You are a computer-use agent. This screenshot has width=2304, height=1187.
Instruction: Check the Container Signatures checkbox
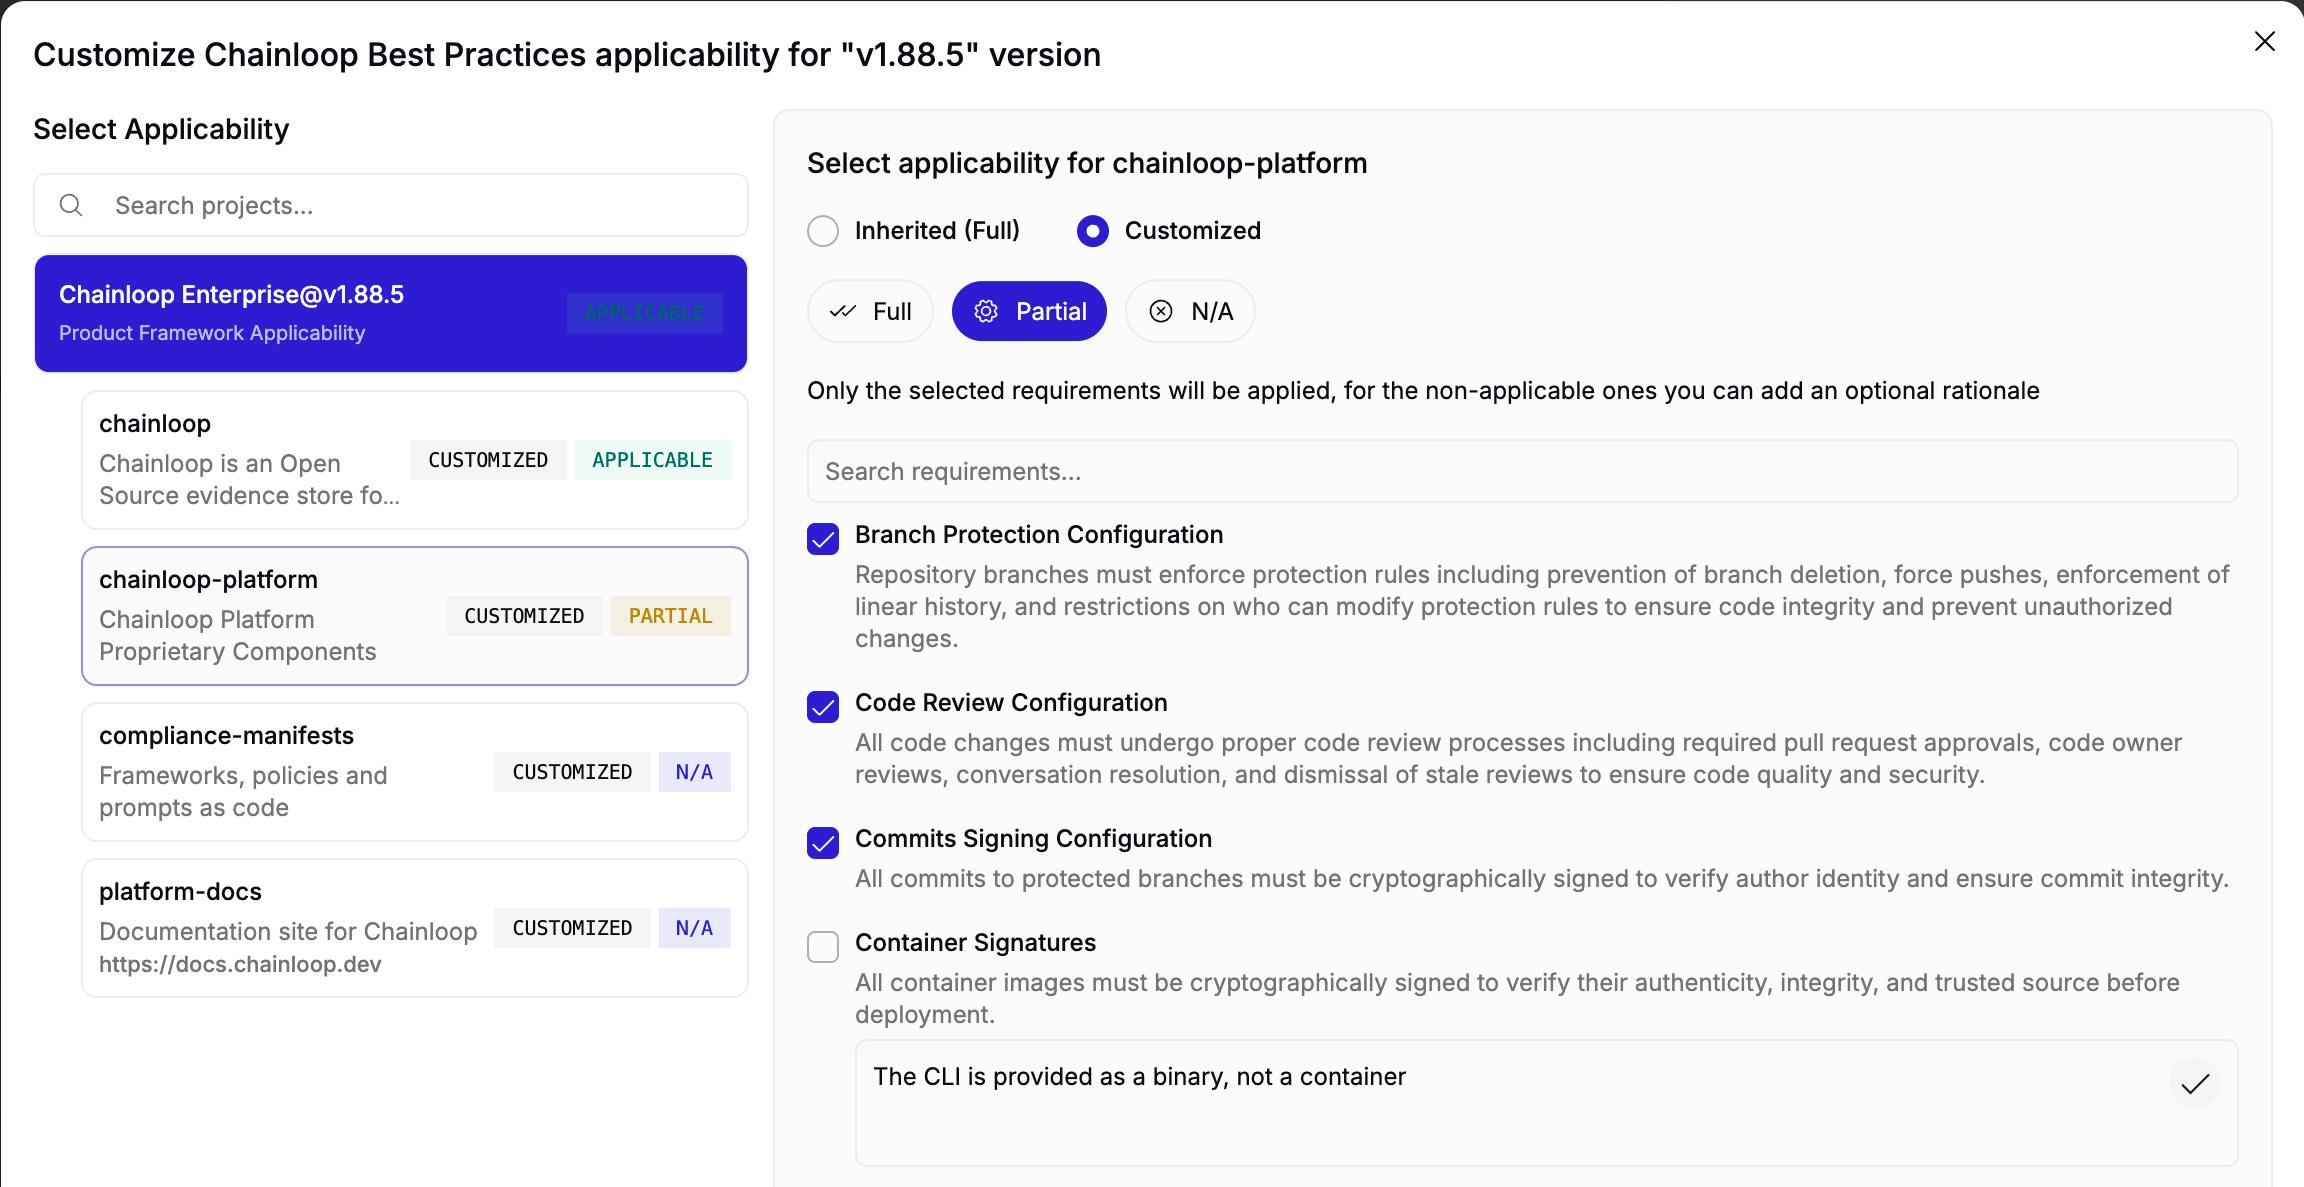click(x=823, y=947)
